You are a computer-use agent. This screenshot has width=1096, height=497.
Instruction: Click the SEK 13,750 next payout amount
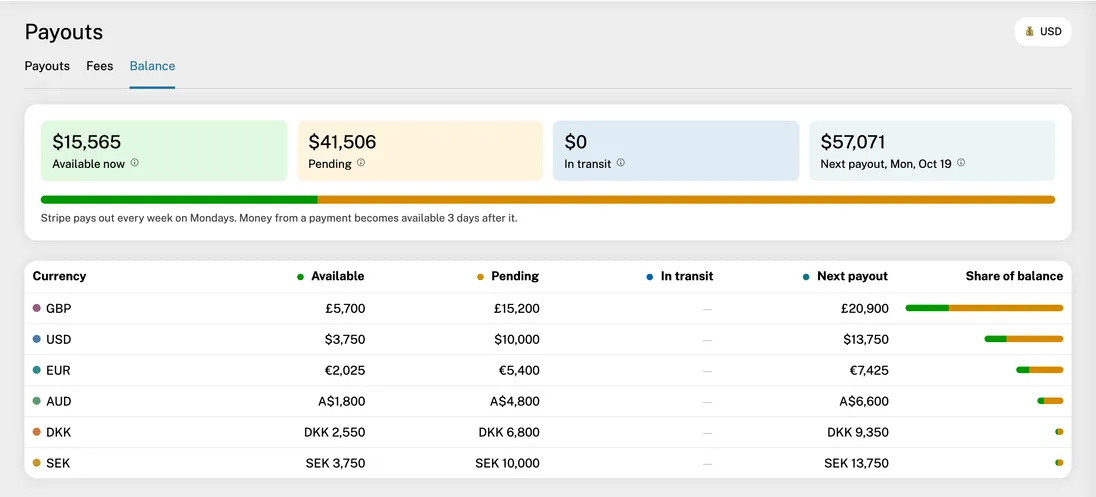point(856,463)
